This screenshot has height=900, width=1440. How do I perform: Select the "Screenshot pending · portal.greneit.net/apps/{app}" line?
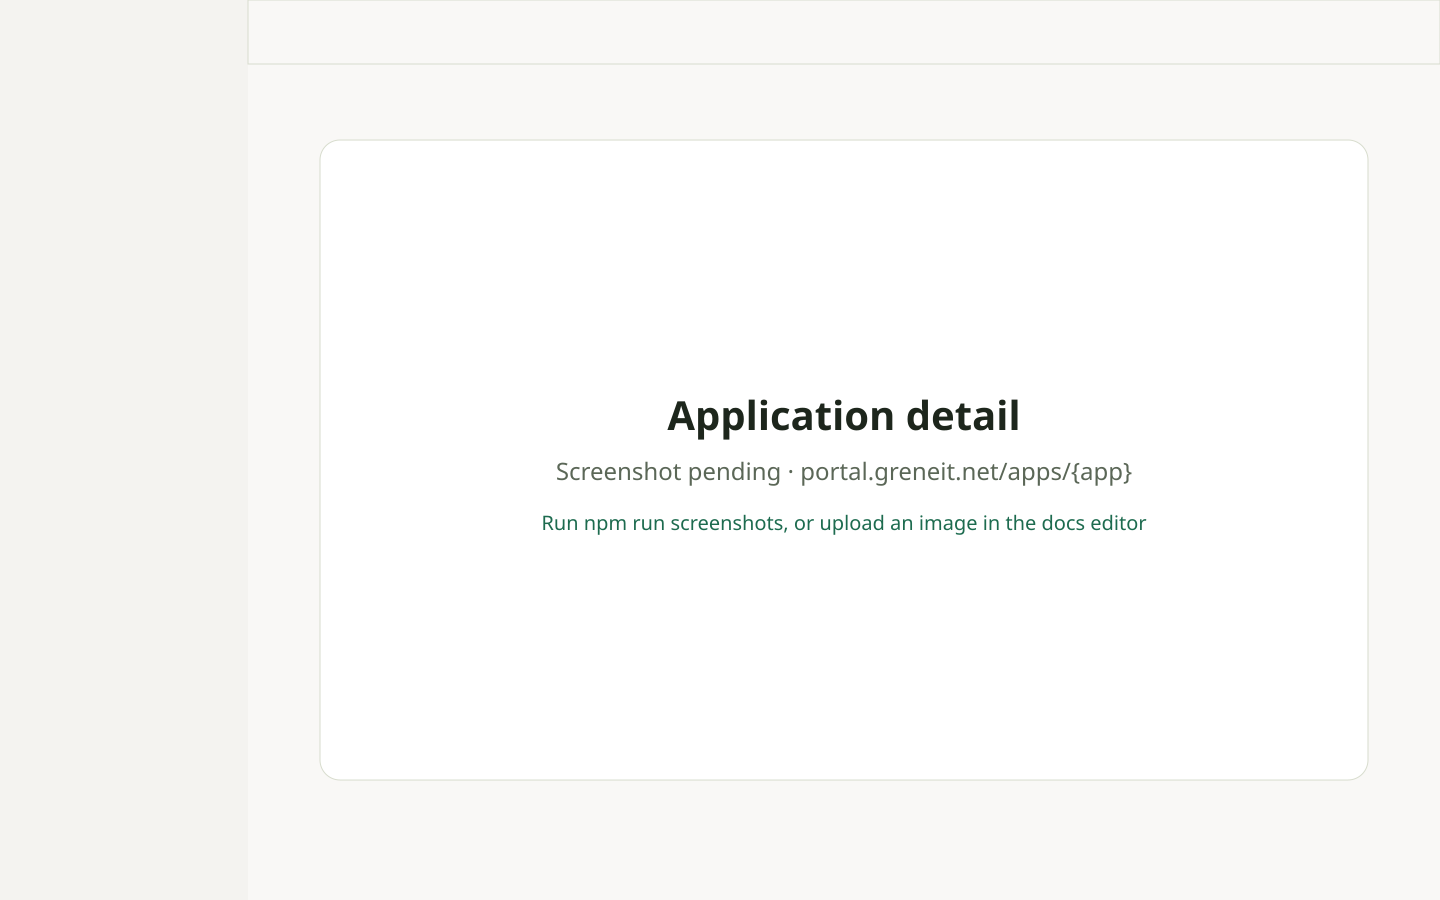point(843,471)
